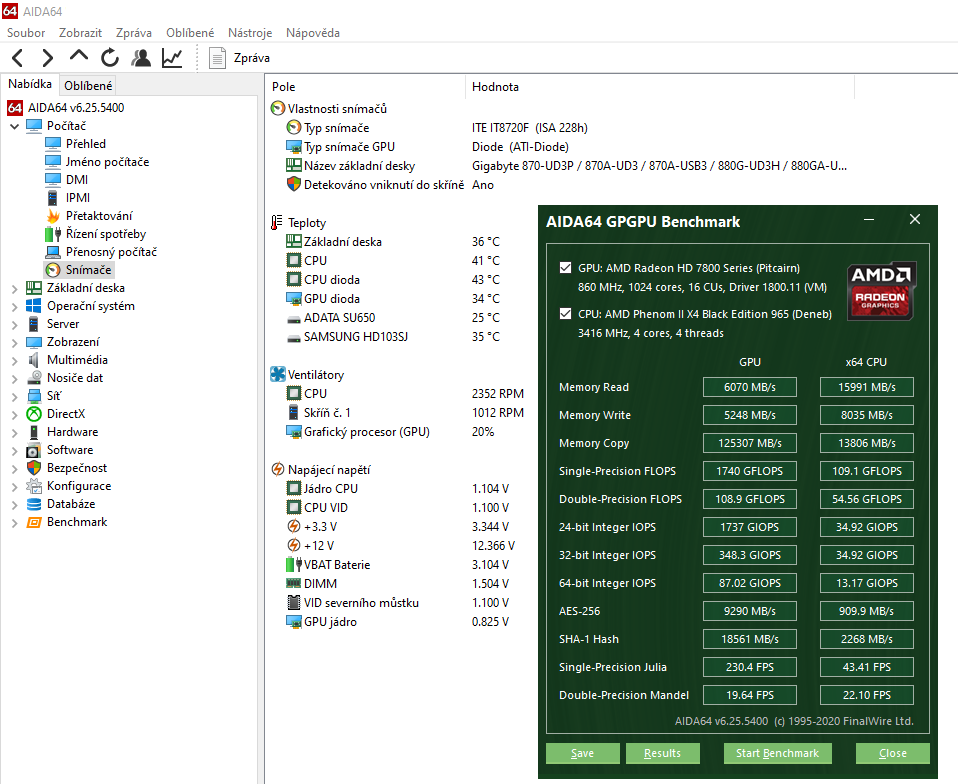Go up one level with the Up arrow
The width and height of the screenshot is (958, 784).
pos(79,57)
